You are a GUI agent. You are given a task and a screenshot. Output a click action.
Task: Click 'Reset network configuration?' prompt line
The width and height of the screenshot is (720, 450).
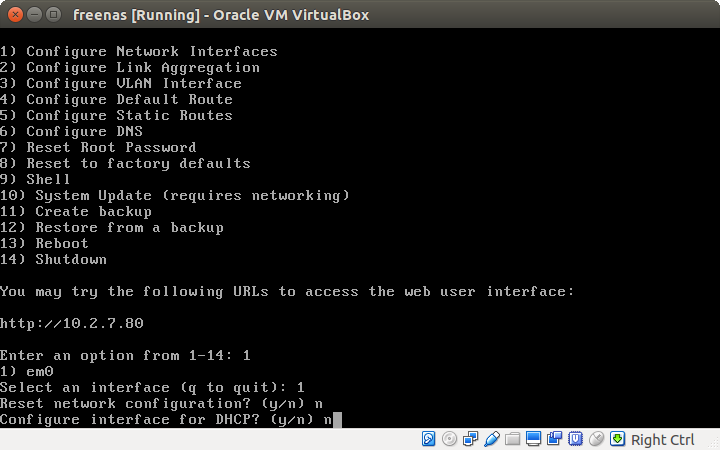(161, 404)
